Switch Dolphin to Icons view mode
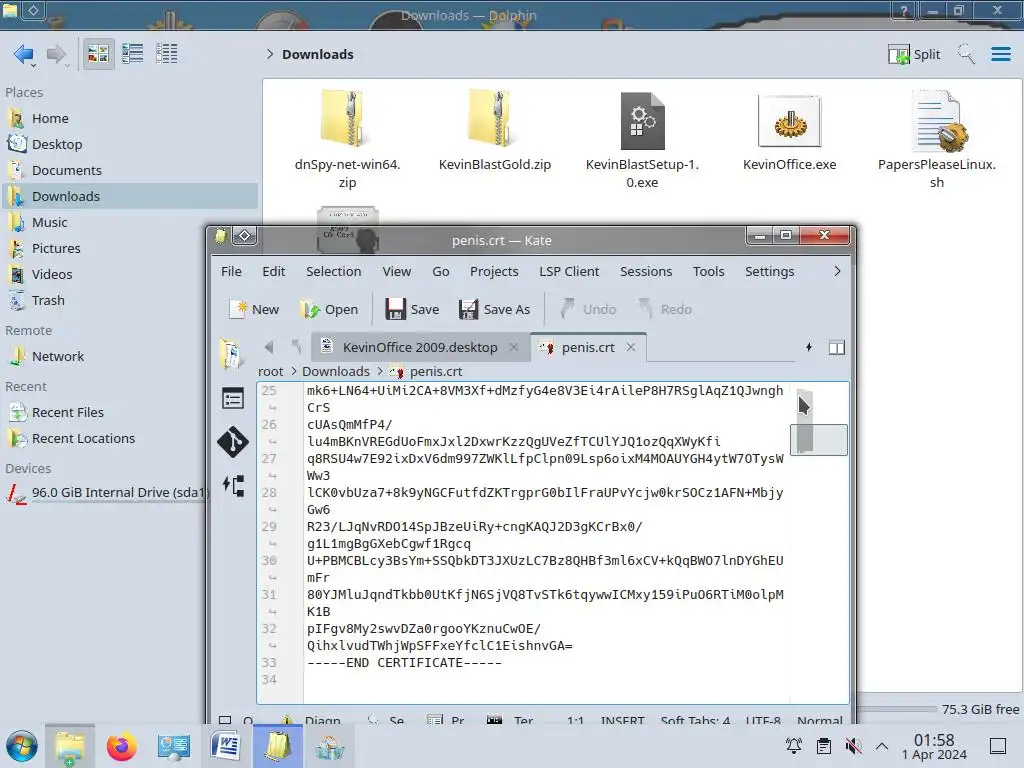Screen dimensions: 1024x768 coord(98,54)
